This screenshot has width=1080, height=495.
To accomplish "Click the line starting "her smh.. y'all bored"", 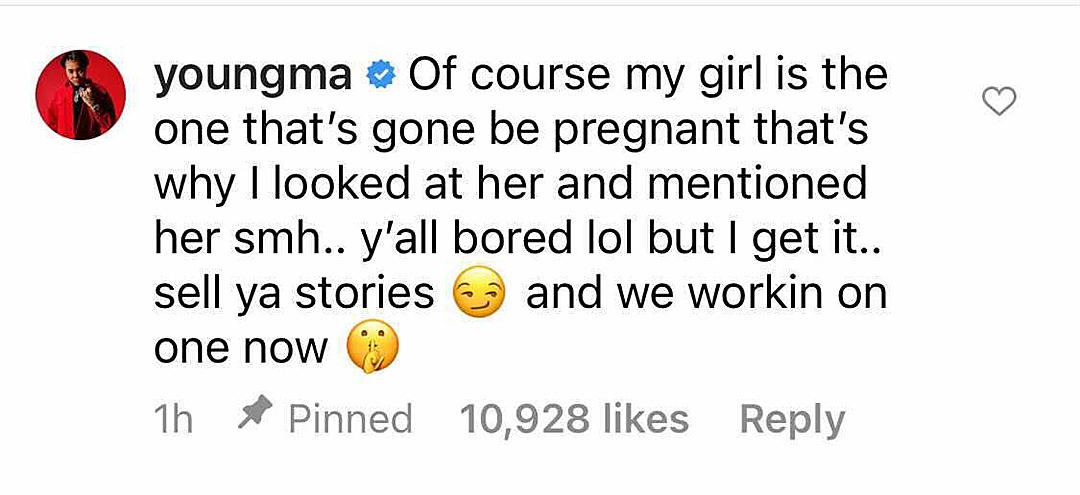I will pyautogui.click(x=517, y=240).
